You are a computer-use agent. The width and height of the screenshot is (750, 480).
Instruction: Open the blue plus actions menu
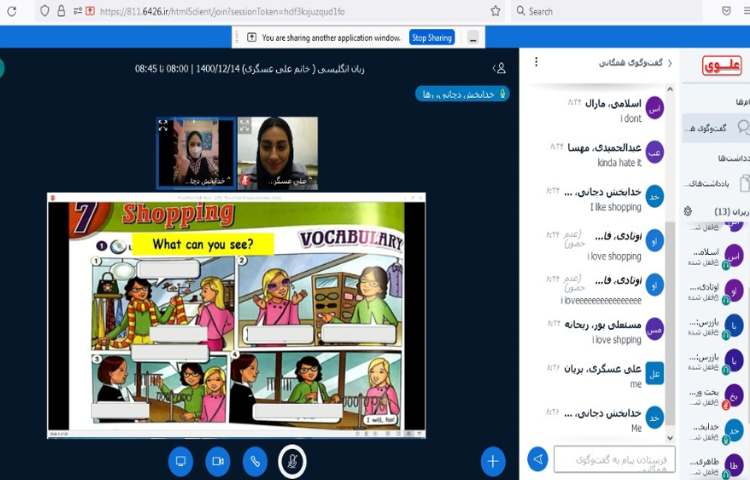point(493,461)
